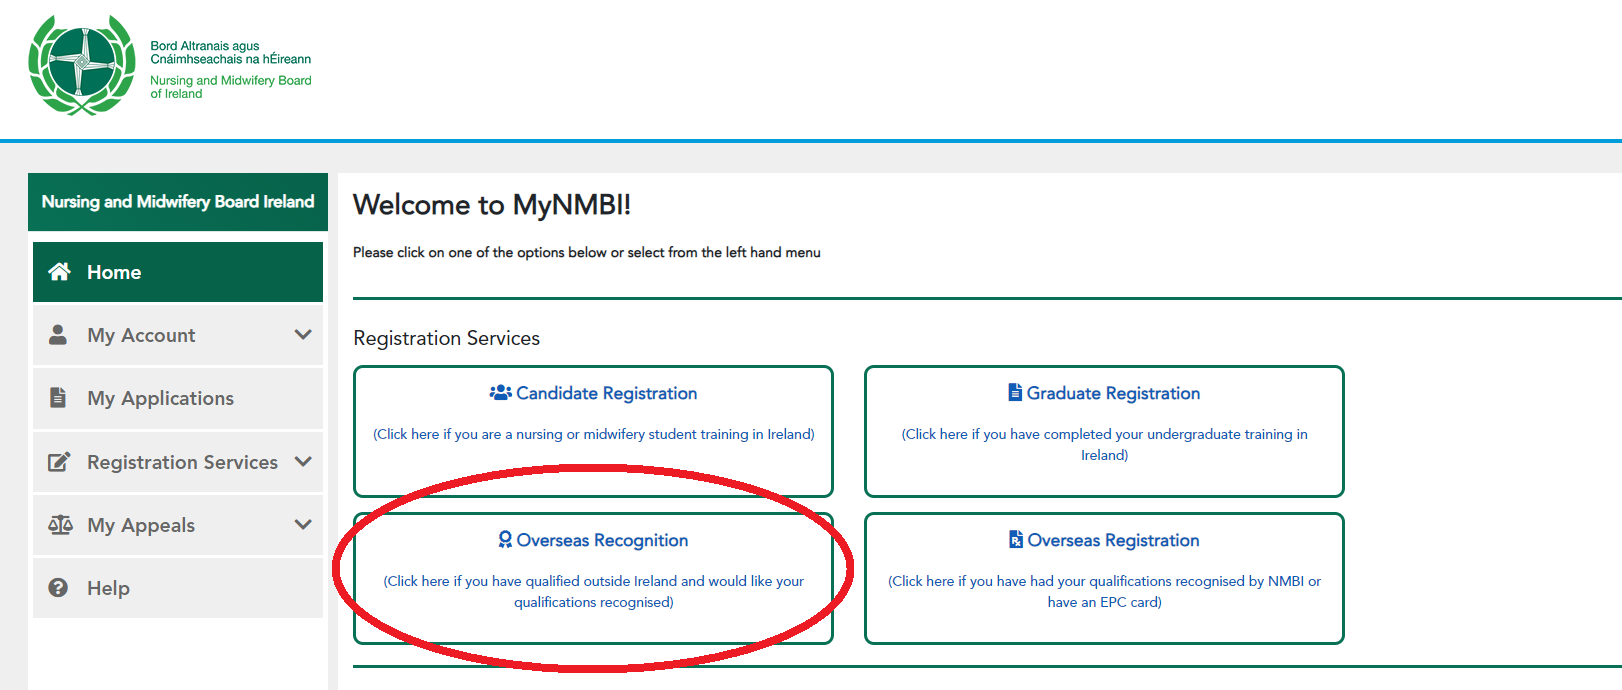Click the NMBI logo emblem
The height and width of the screenshot is (690, 1622).
point(82,65)
